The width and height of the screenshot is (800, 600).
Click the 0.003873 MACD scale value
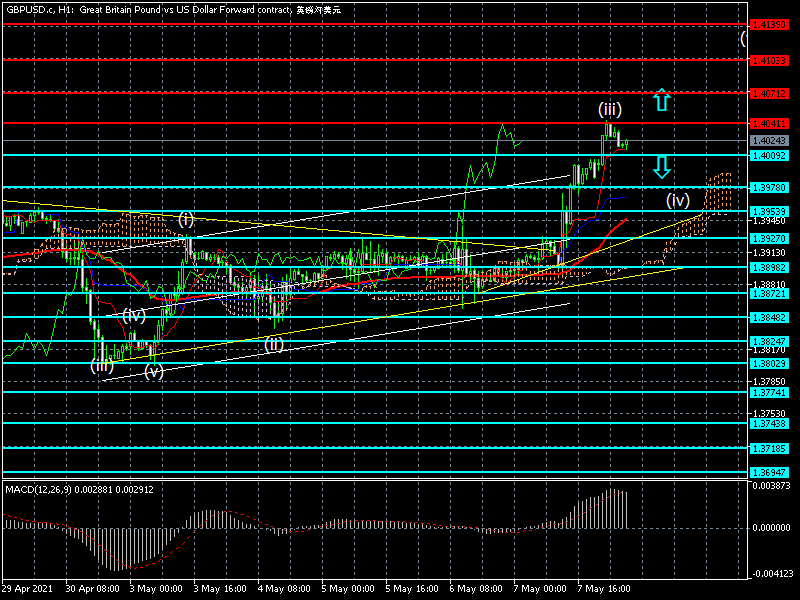click(x=771, y=486)
